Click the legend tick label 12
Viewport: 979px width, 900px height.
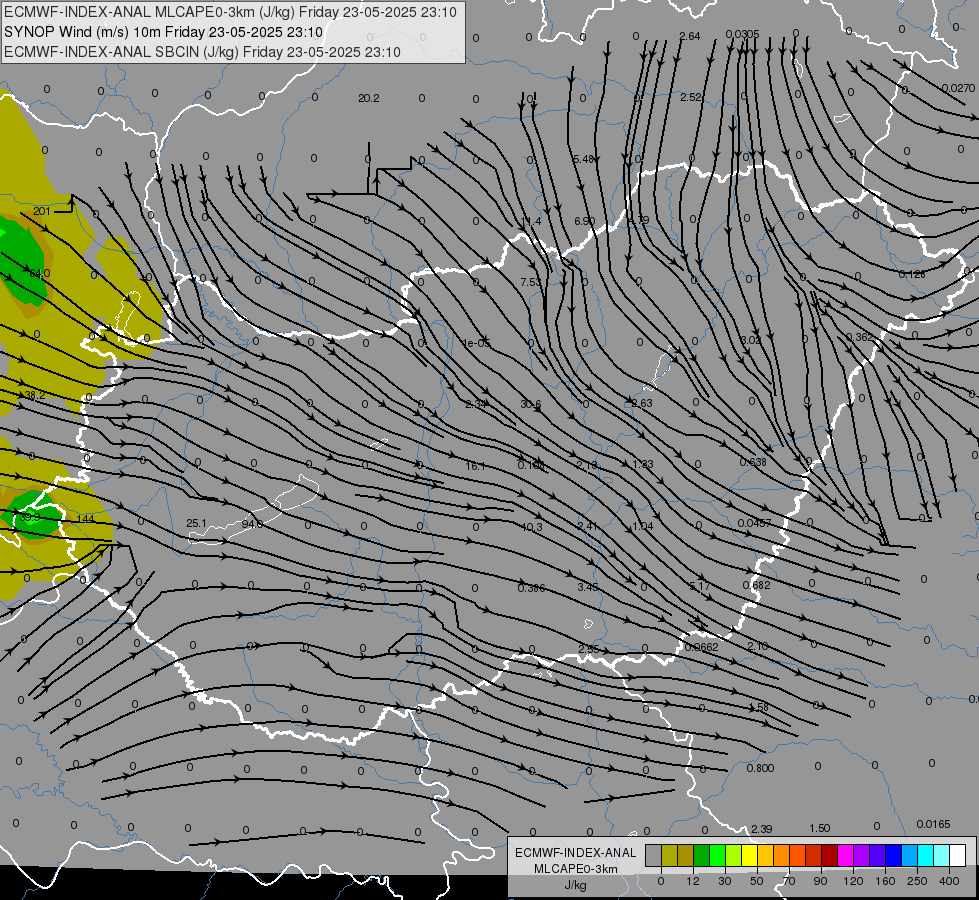[692, 881]
